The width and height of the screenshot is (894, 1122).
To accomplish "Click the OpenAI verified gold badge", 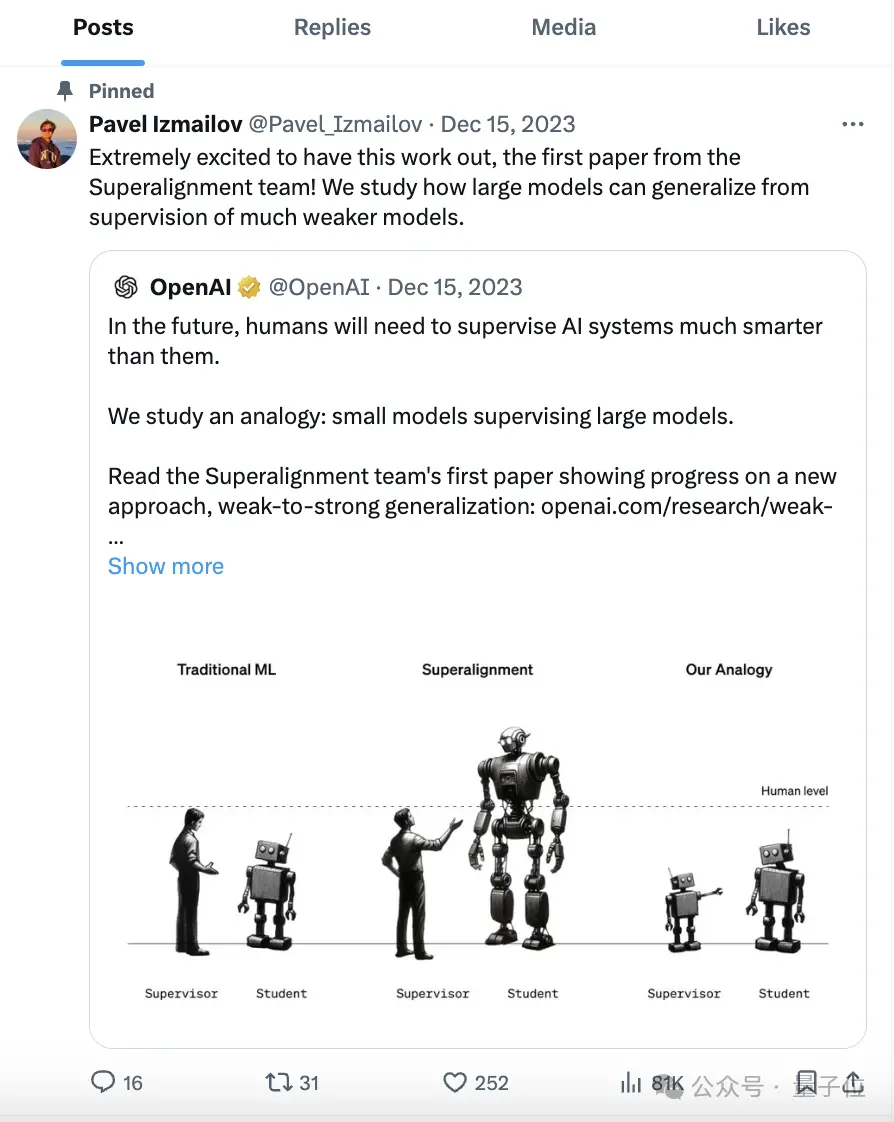I will pos(249,287).
